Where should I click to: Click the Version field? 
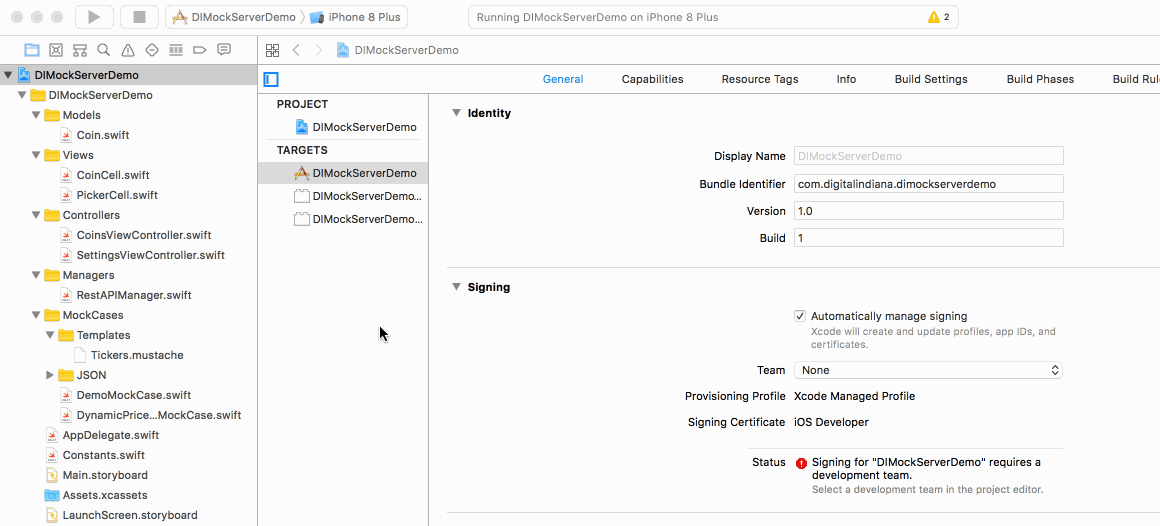(x=928, y=211)
